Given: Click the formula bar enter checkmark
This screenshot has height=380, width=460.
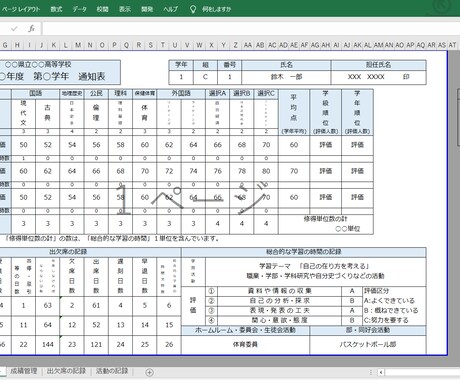Looking at the screenshot, I should coord(14,29).
